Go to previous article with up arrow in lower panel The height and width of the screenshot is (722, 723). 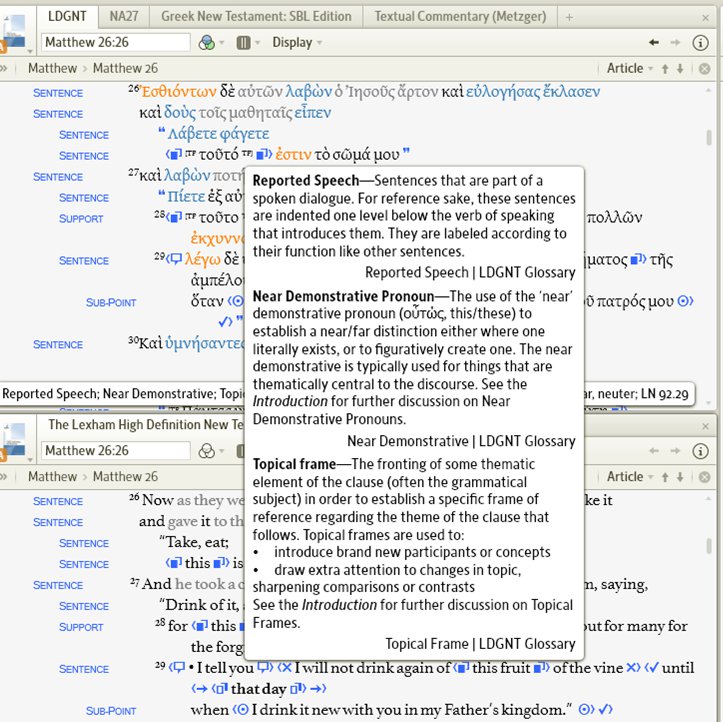pos(665,477)
